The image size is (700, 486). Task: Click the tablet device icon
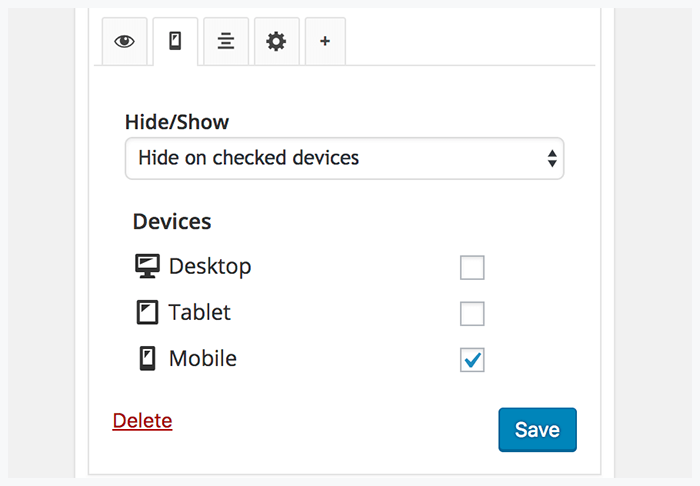point(147,312)
